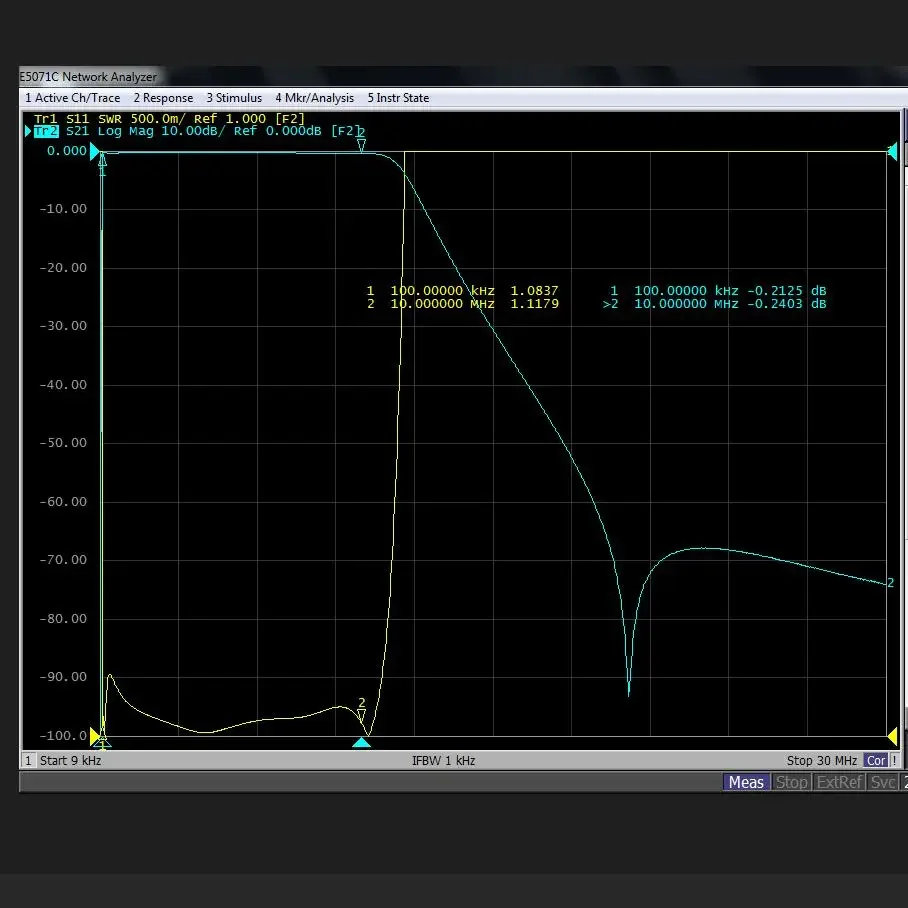Open the Active Ch/Trace menu
The height and width of the screenshot is (908, 908).
(x=72, y=98)
